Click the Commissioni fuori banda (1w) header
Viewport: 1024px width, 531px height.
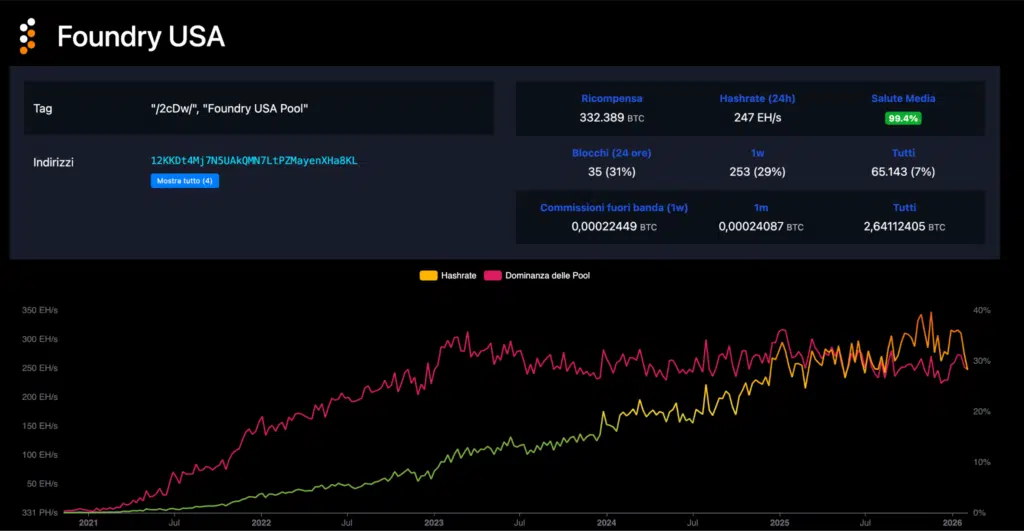pyautogui.click(x=613, y=208)
